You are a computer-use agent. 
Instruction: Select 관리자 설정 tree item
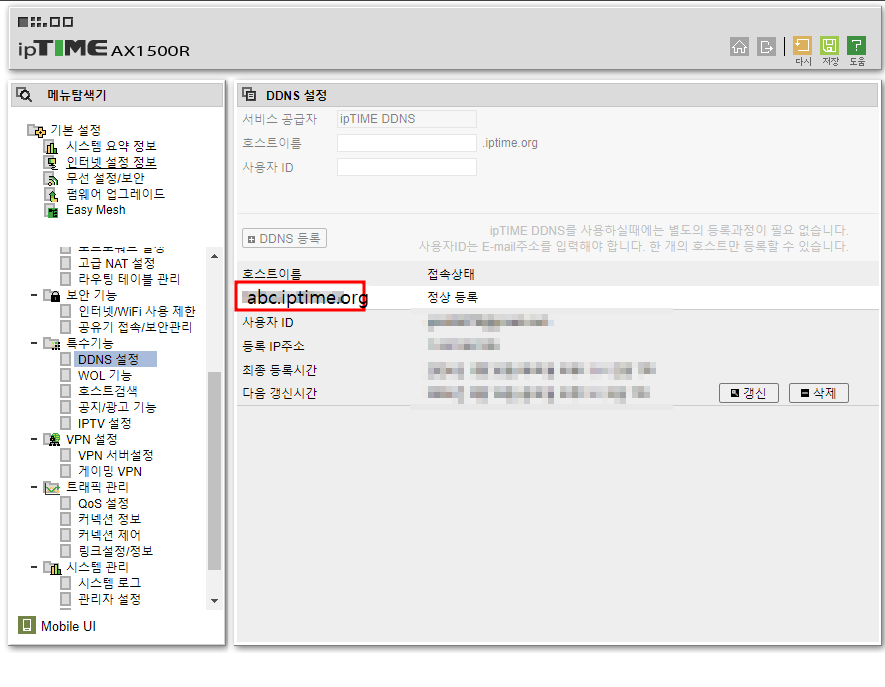click(109, 599)
